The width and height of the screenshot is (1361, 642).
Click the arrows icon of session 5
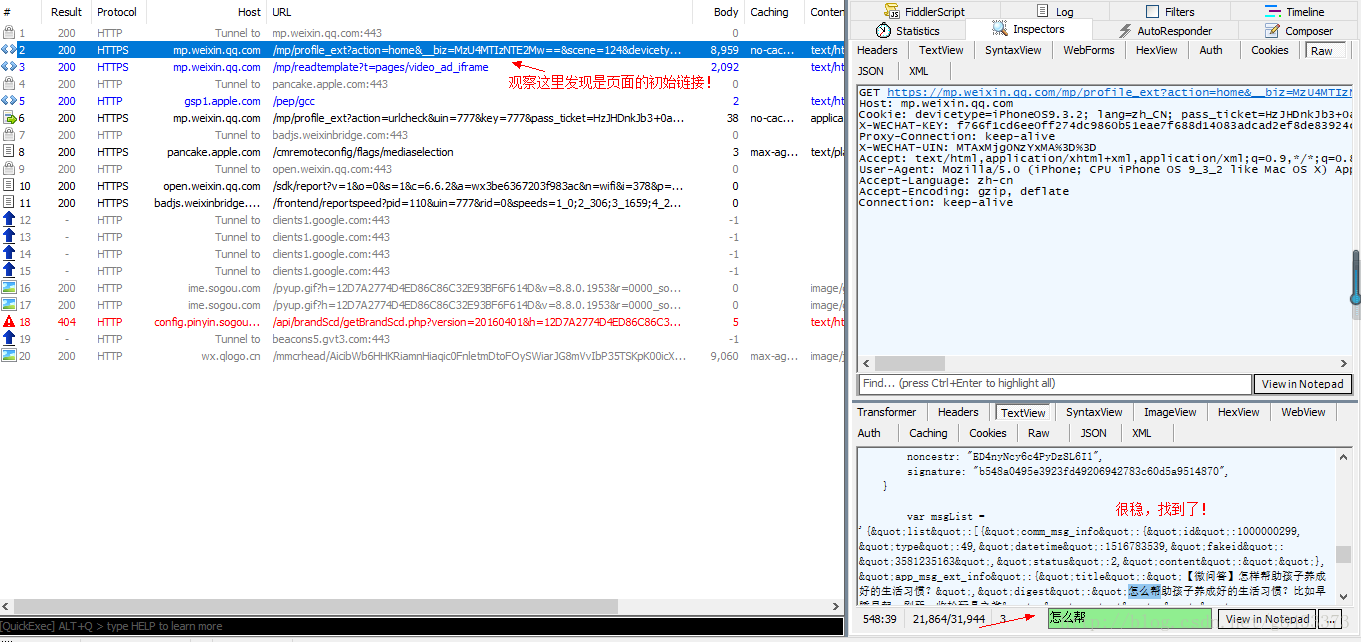[x=9, y=101]
